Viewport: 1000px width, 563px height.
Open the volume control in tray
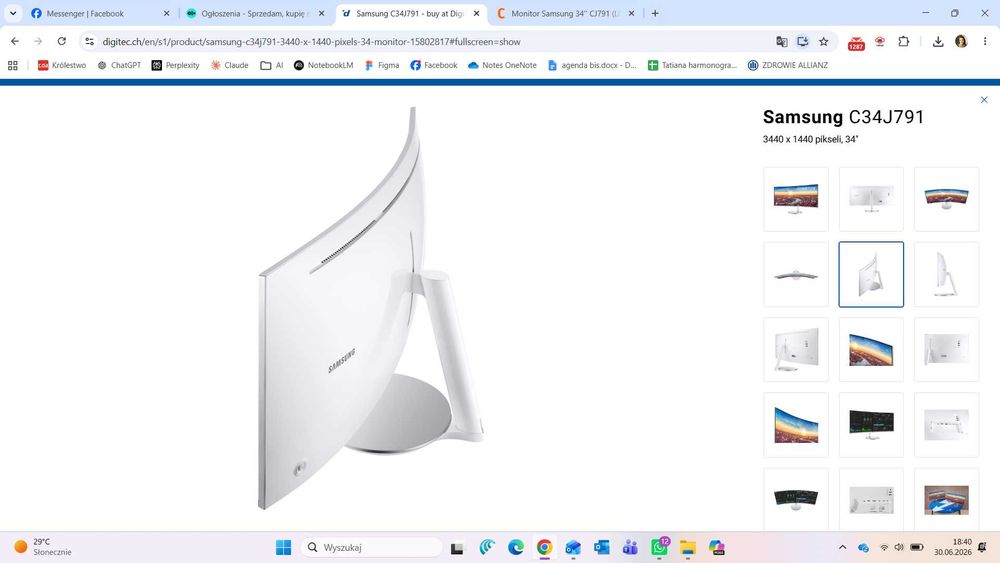899,547
